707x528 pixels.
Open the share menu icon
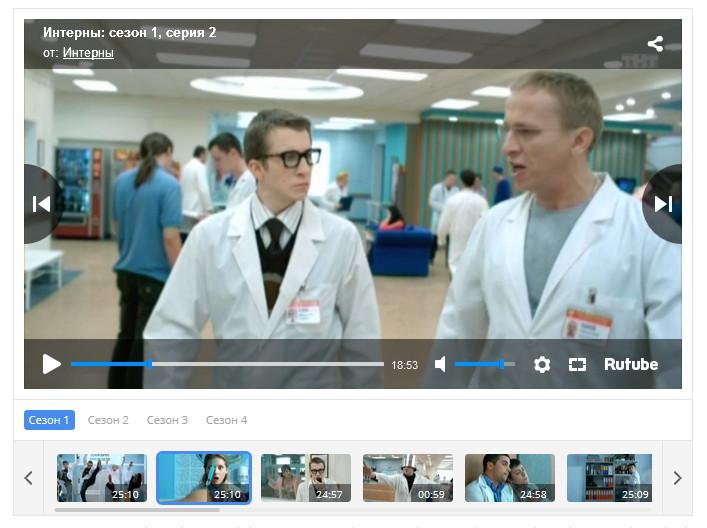tap(655, 44)
